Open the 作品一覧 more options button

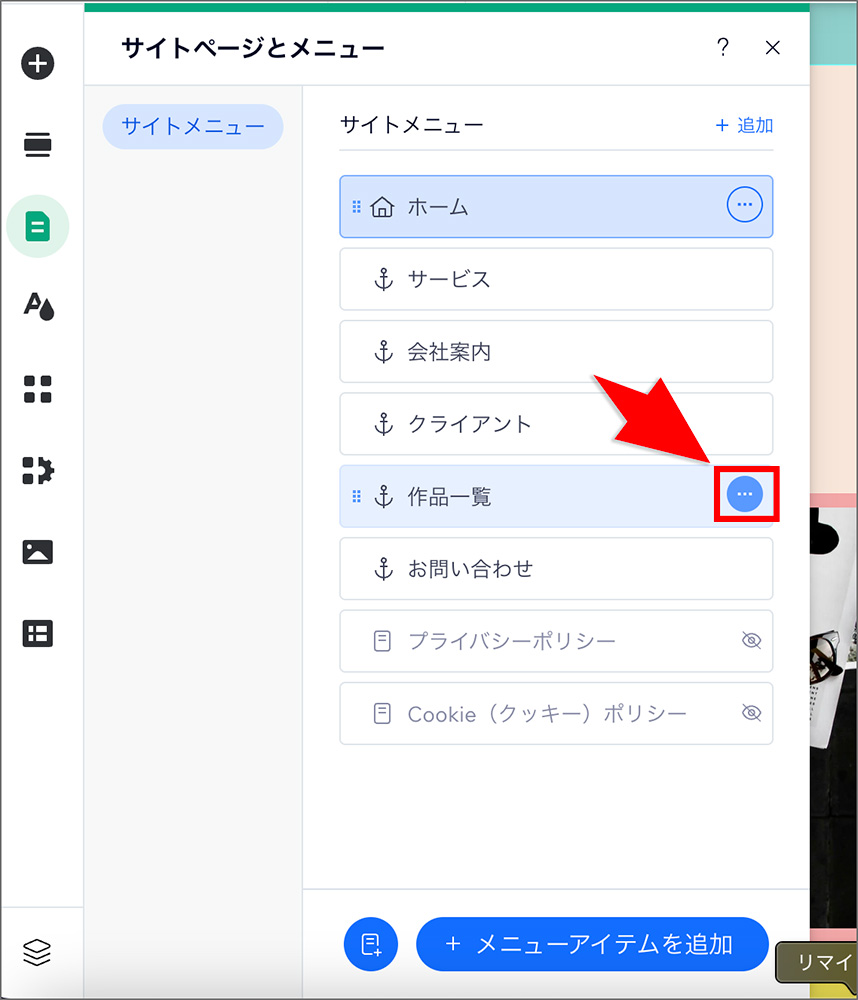pyautogui.click(x=744, y=494)
